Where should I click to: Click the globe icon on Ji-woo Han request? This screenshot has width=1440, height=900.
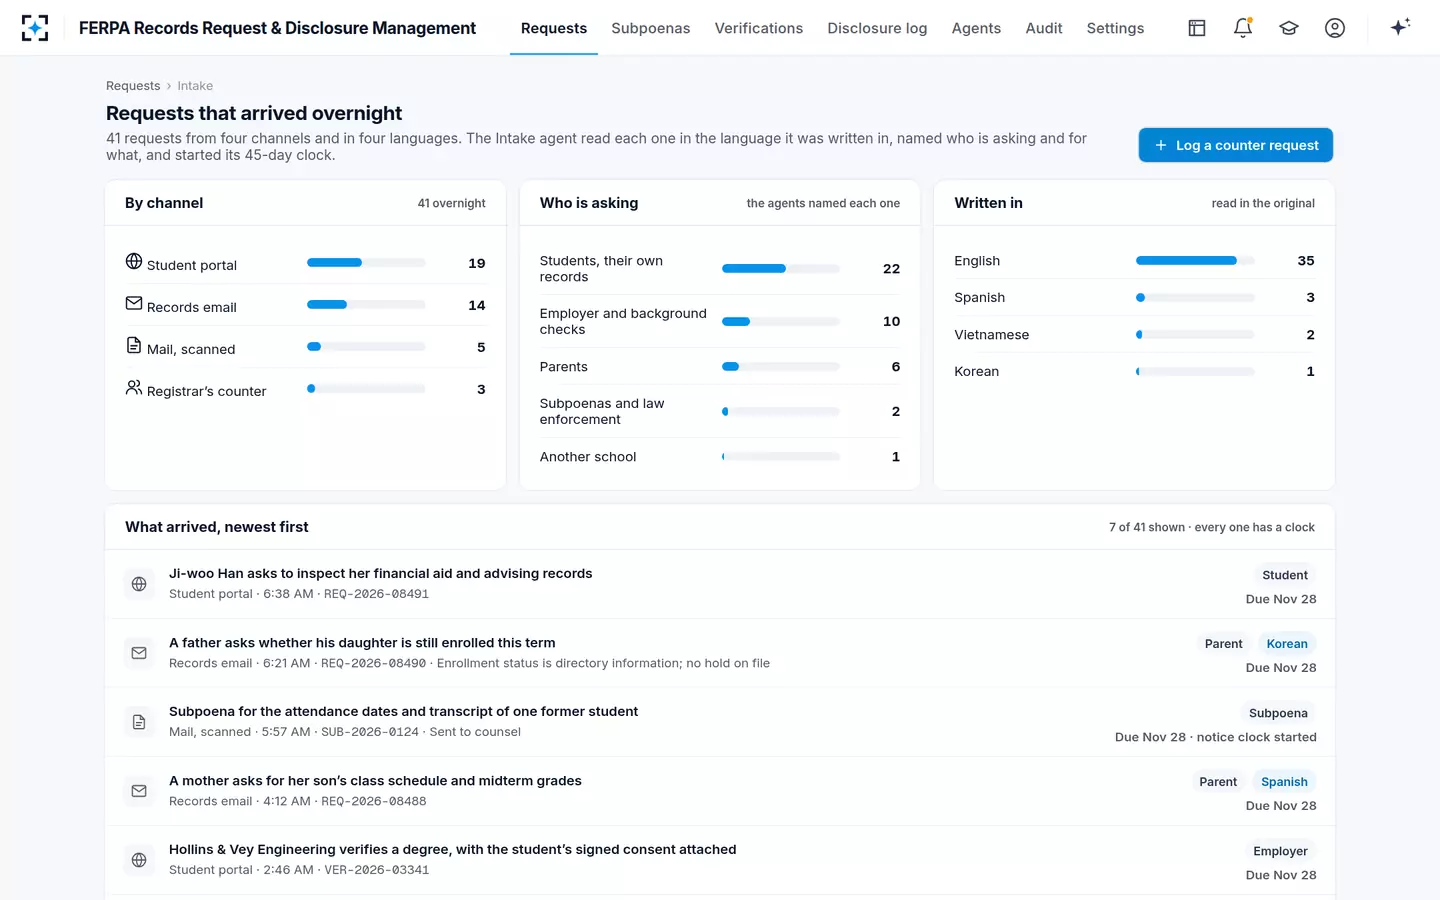139,584
